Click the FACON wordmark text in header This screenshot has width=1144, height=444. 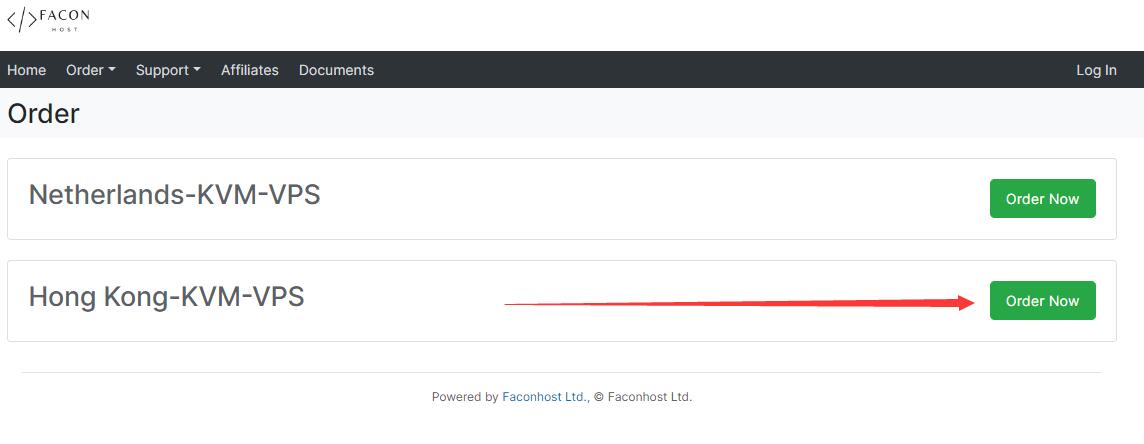(65, 15)
